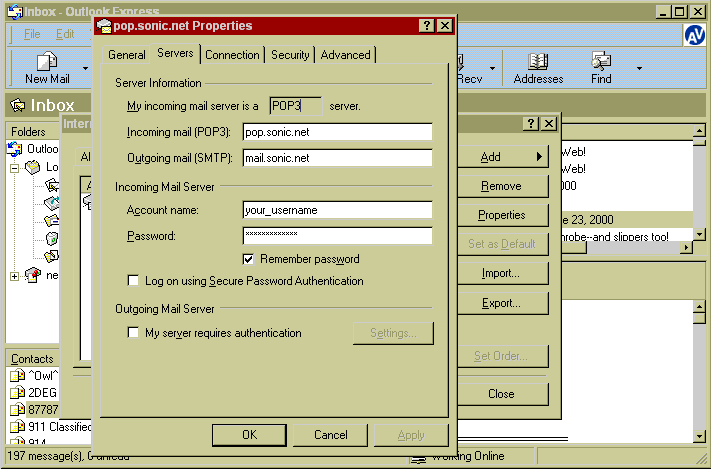Select the Local Folders icon in tree
This screenshot has height=469, width=711.
click(x=32, y=167)
